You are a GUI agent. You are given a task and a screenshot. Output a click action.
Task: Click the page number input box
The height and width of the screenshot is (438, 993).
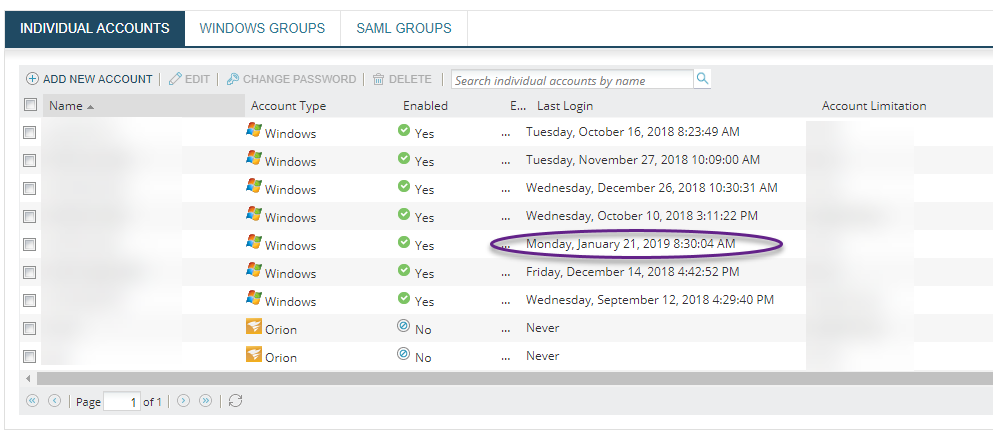[x=122, y=402]
